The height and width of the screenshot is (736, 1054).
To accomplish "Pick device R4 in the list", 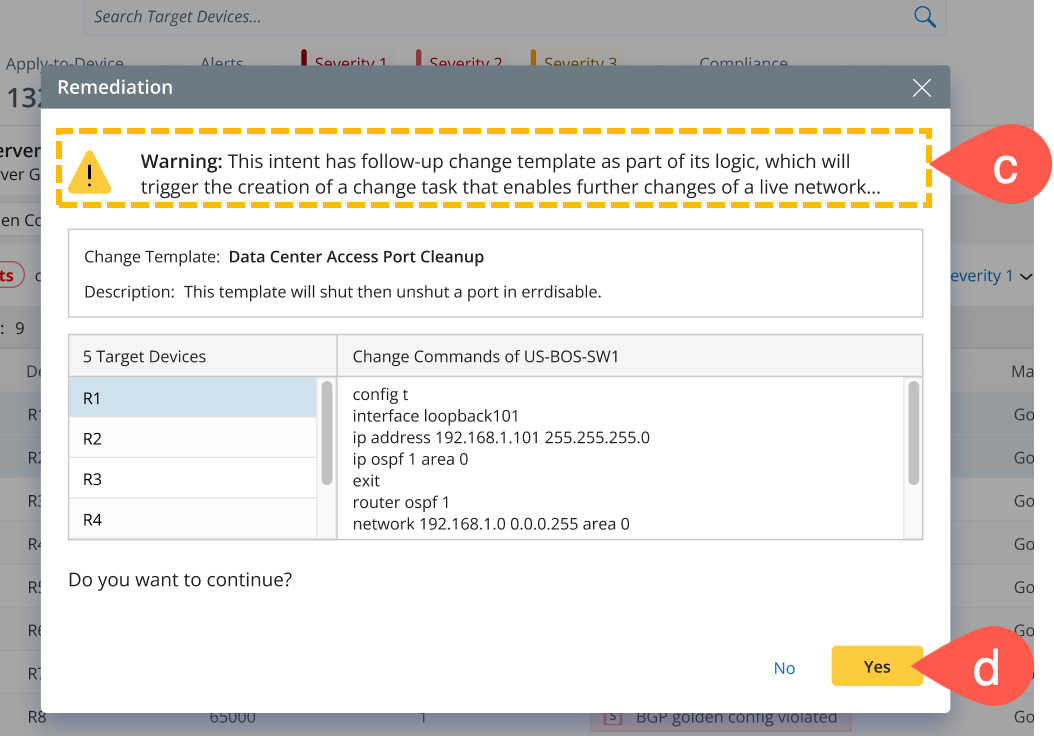I will pyautogui.click(x=192, y=519).
